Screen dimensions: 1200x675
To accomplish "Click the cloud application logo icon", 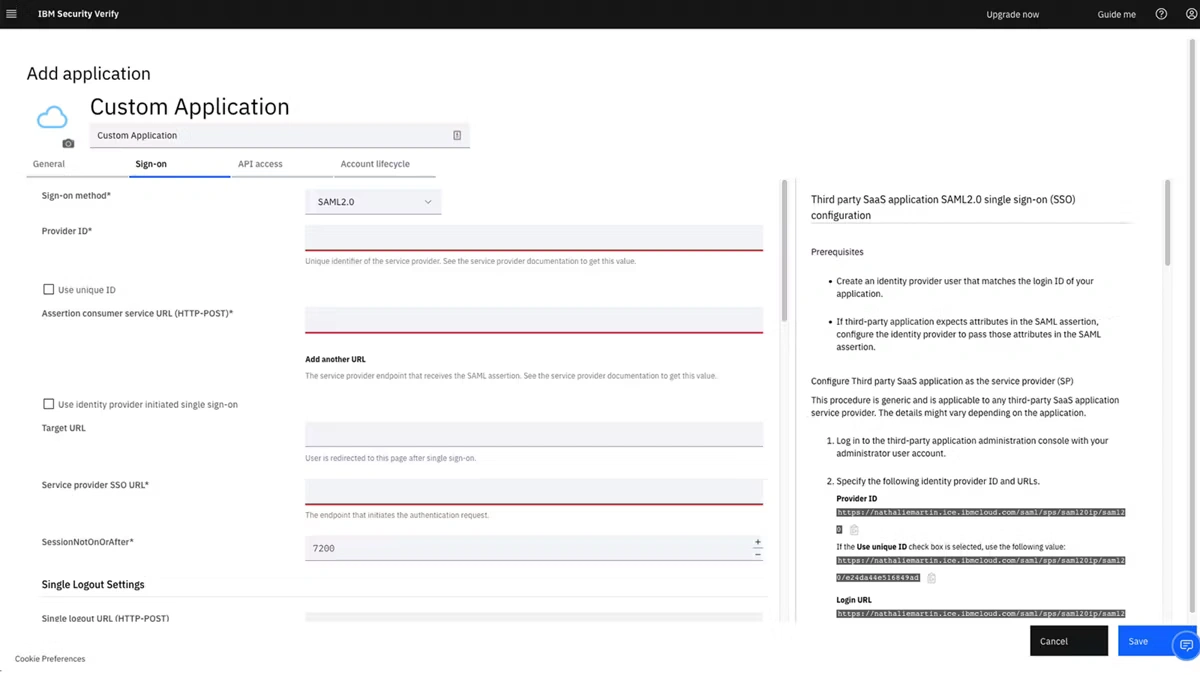I will point(52,118).
